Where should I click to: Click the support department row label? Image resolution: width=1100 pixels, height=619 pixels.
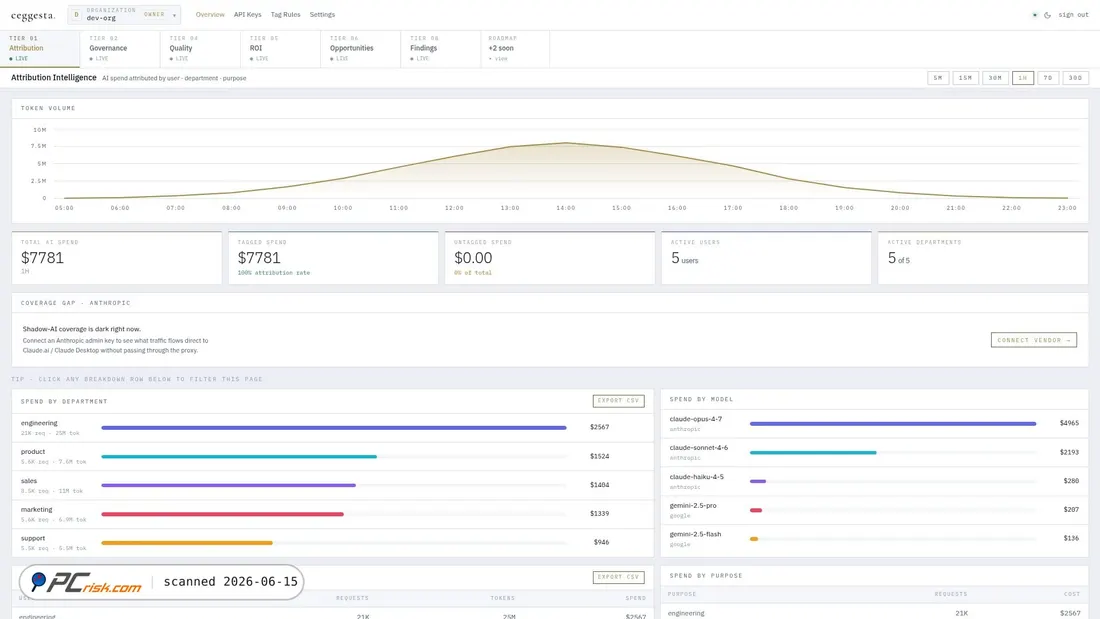pyautogui.click(x=33, y=538)
